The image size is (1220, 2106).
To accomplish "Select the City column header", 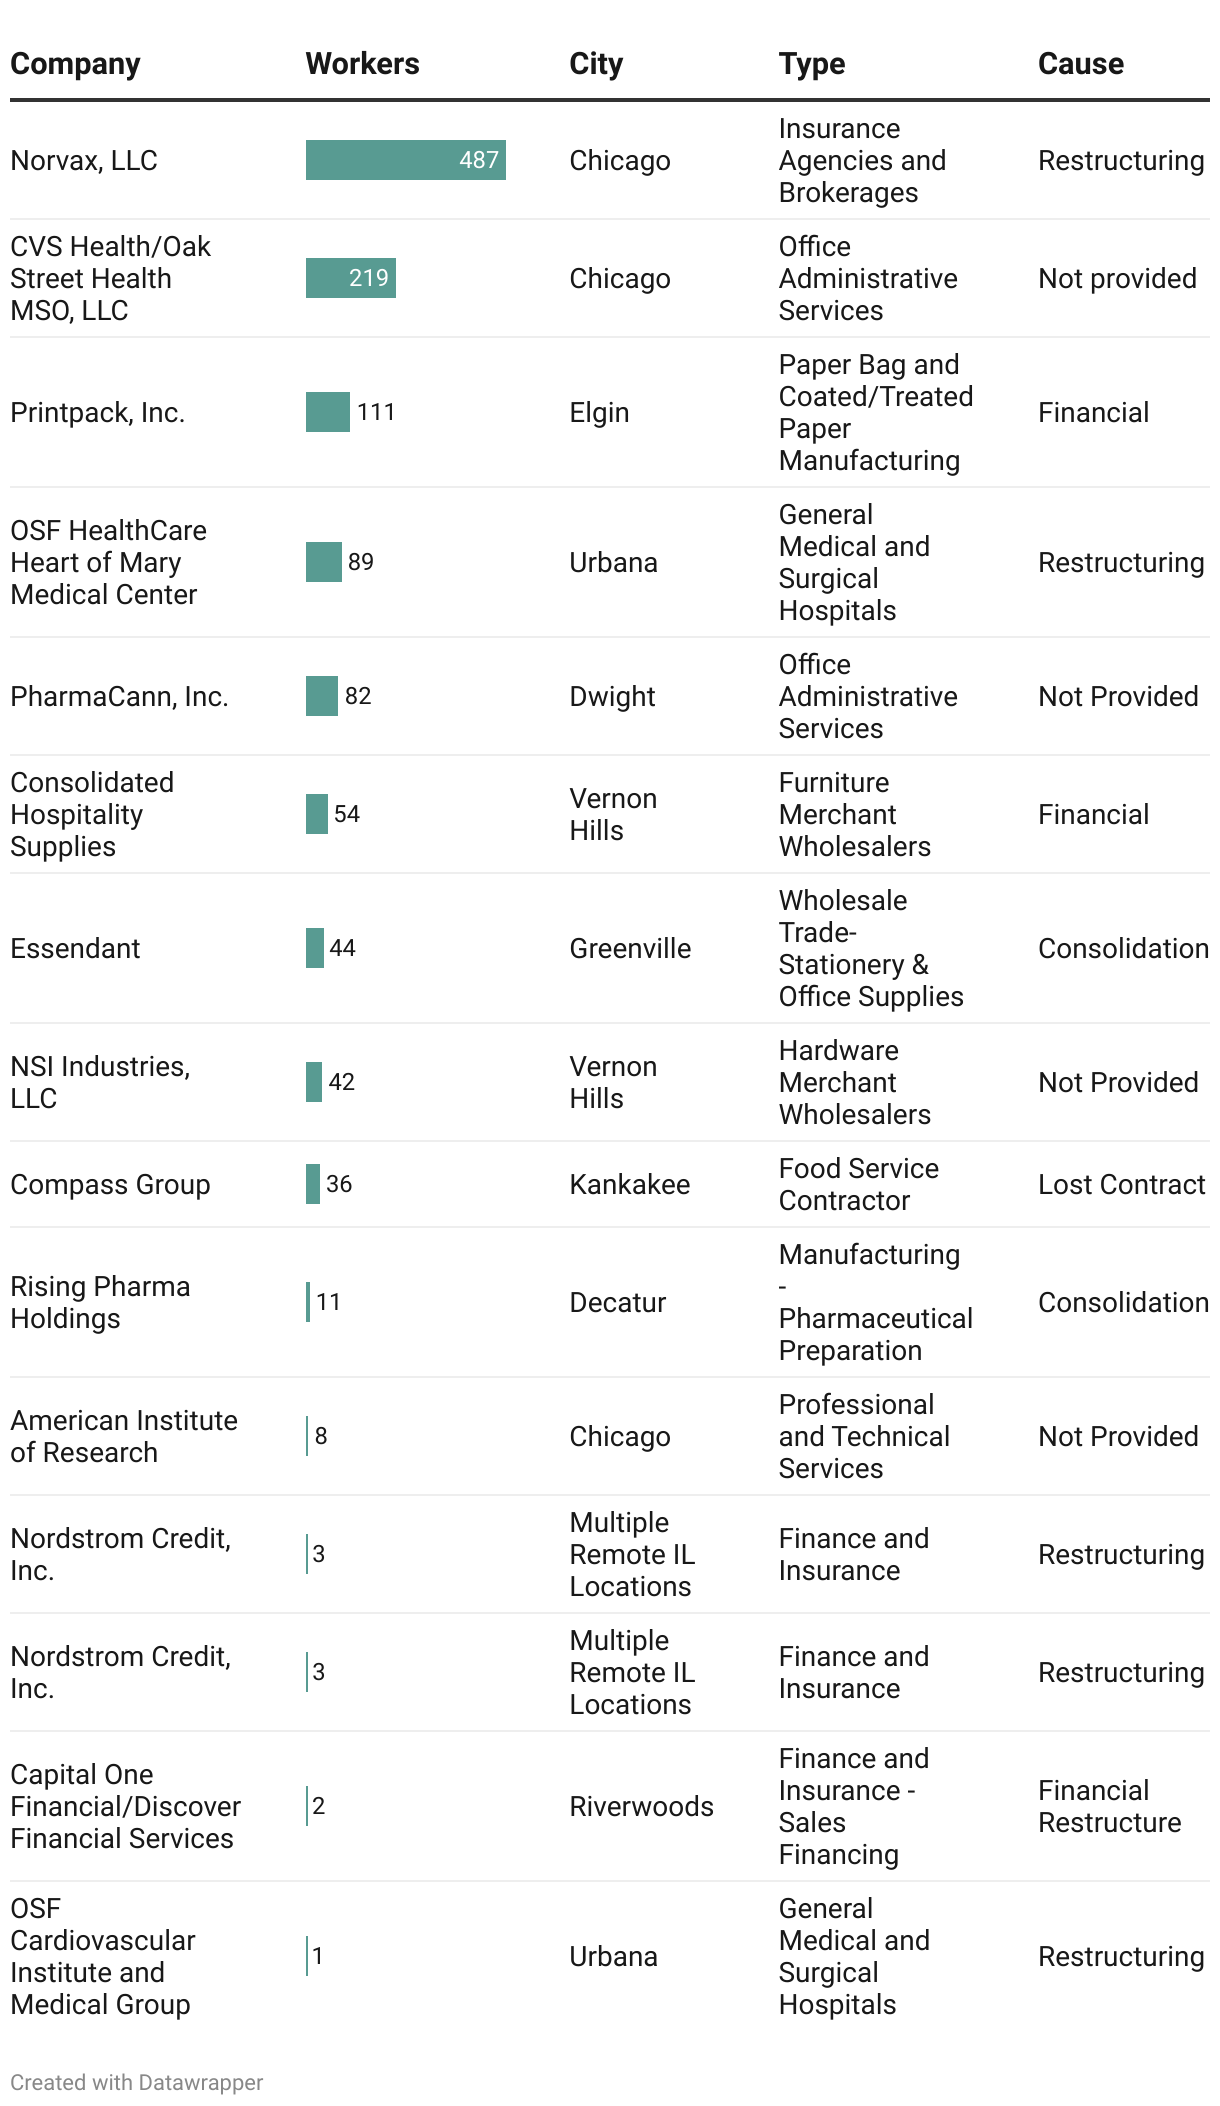I will tap(596, 64).
